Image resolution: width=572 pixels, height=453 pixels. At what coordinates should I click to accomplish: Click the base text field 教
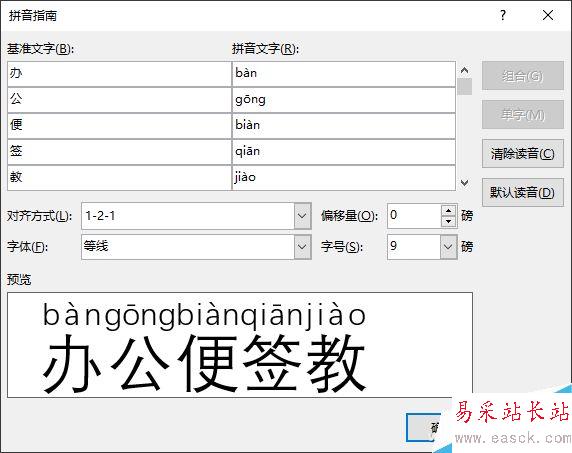coord(119,178)
